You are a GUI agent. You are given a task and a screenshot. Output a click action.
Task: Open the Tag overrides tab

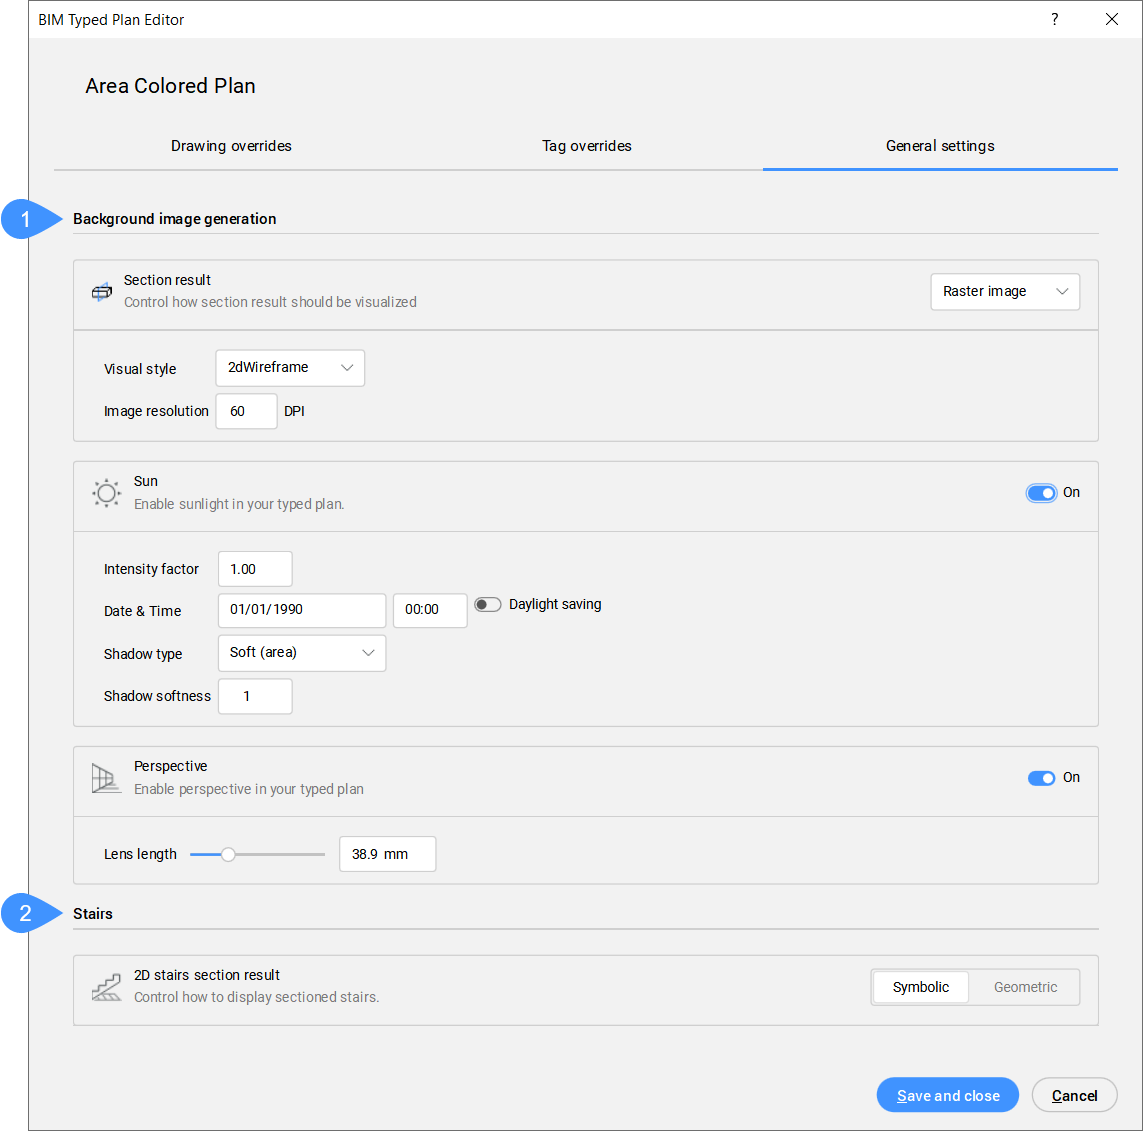[587, 146]
